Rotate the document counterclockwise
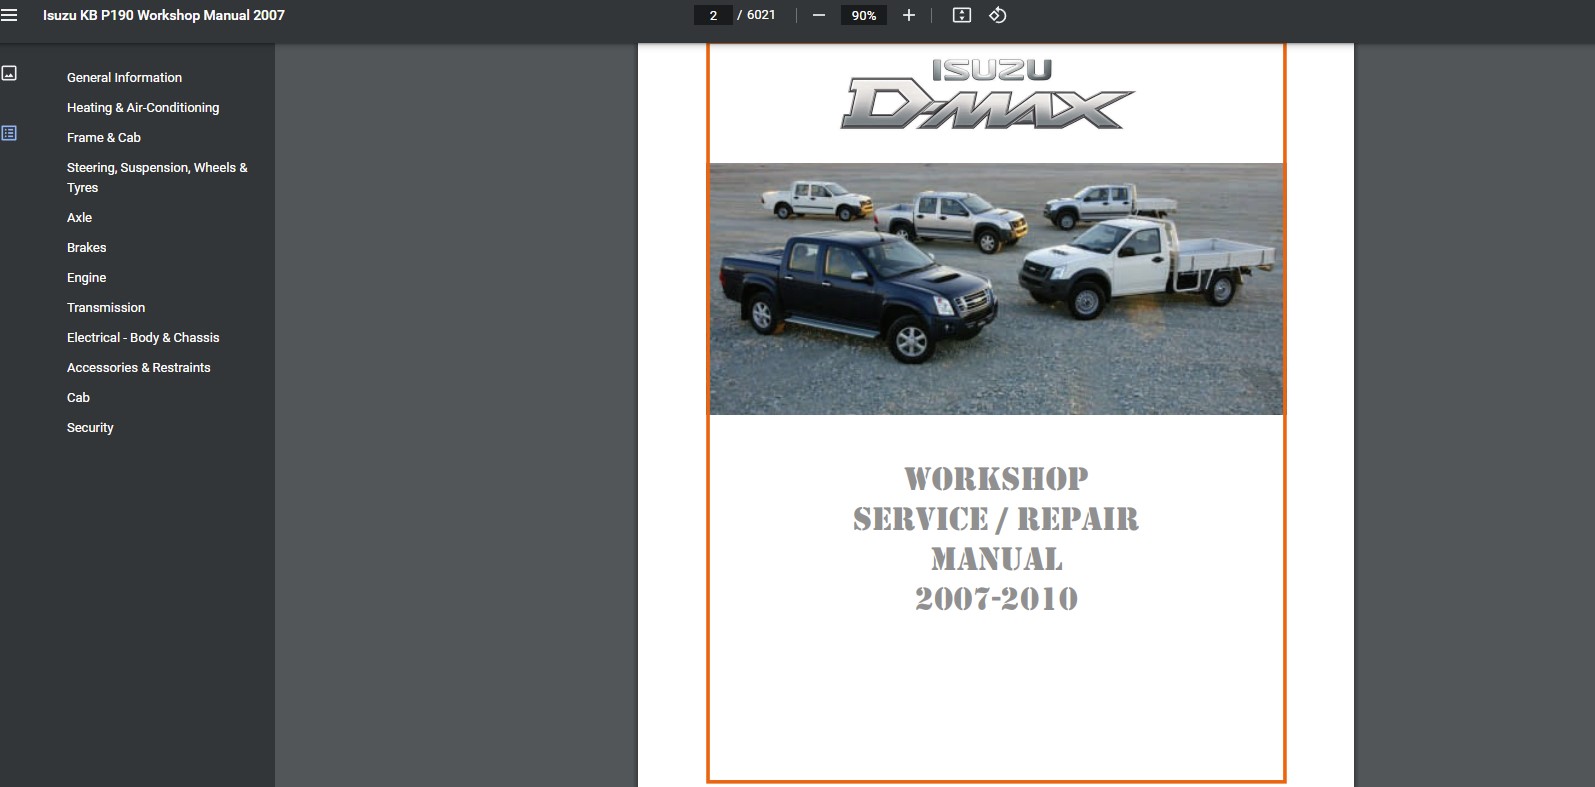Screen dimensions: 1595x787 [998, 15]
